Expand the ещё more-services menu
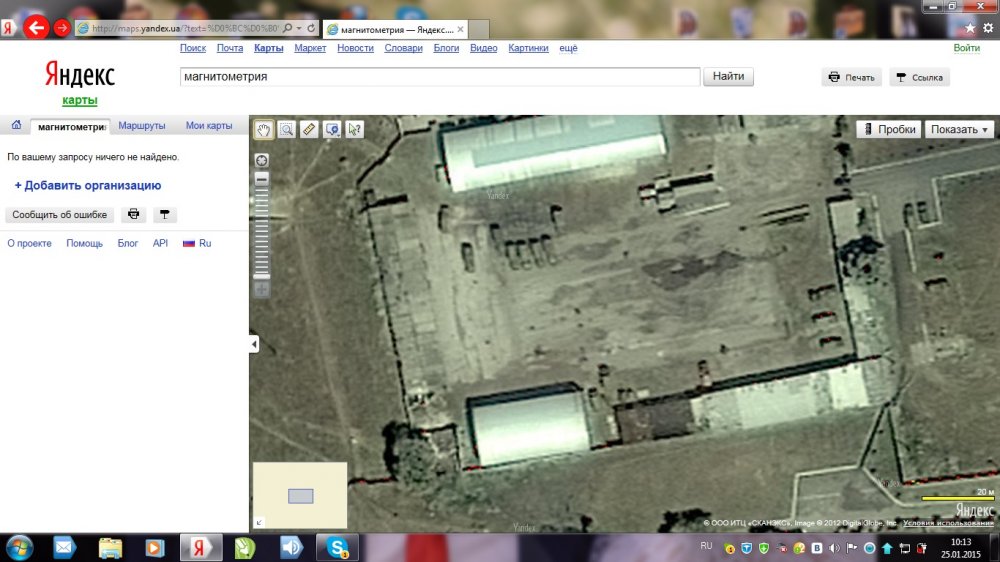Screen dimensions: 1000x562 (568, 48)
